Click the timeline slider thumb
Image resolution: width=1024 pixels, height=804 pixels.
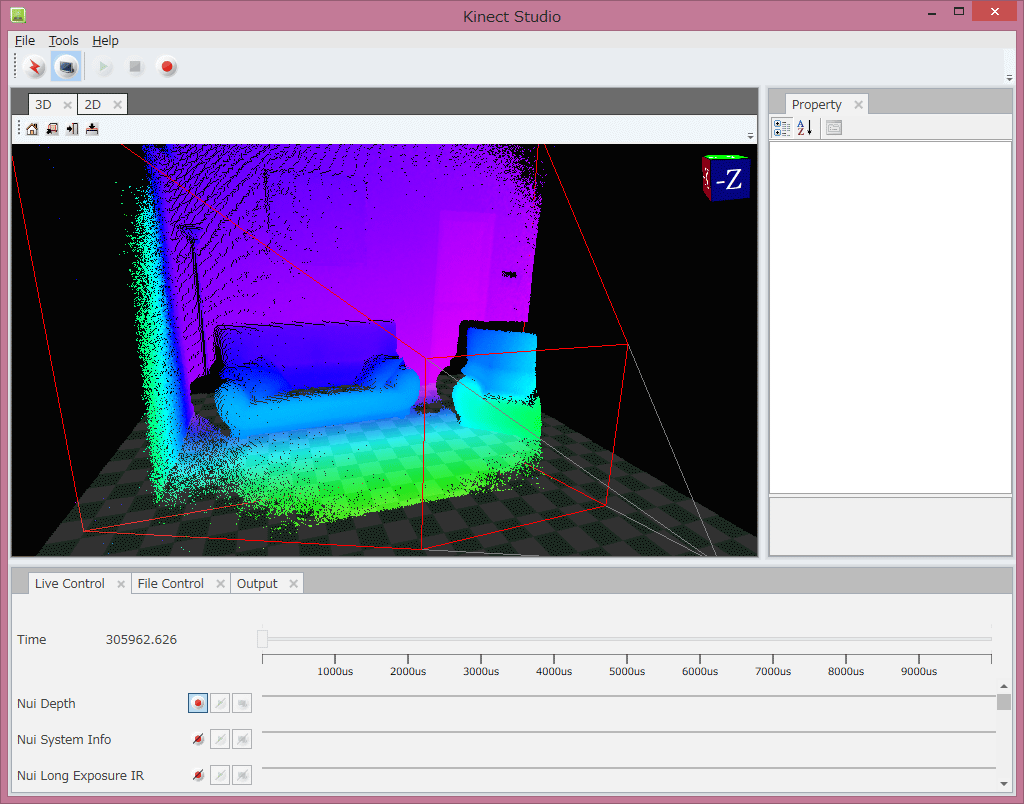point(263,639)
